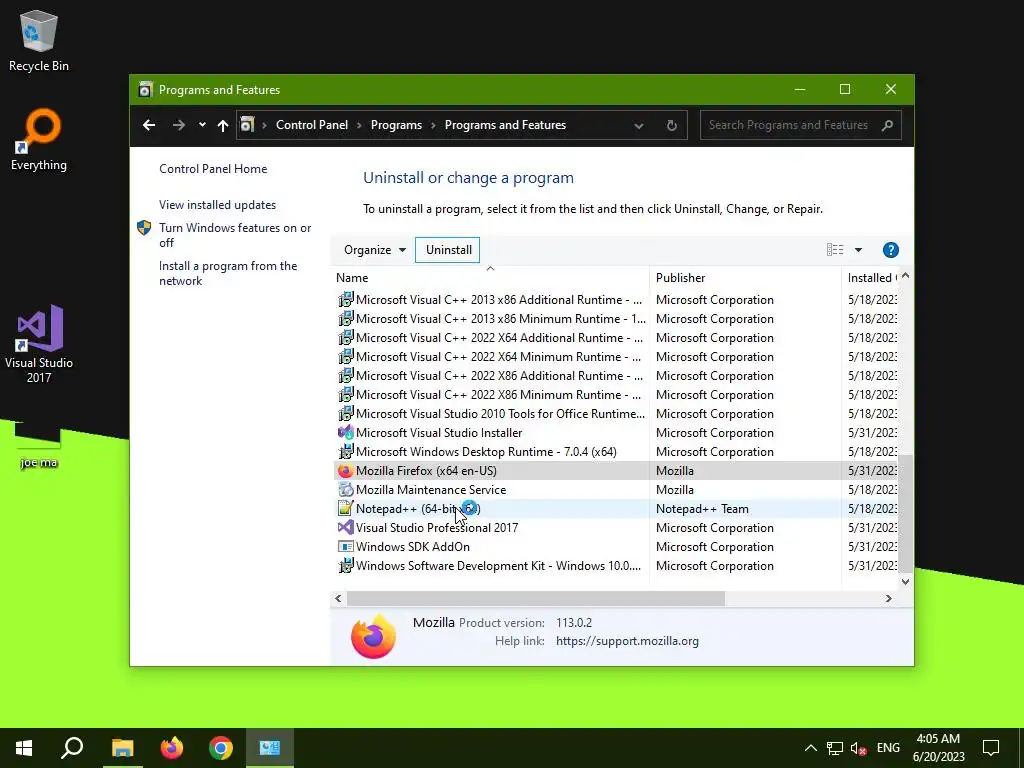Select Microsoft Visual Studio 2010 Tools for Office Runtime
The height and width of the screenshot is (768, 1024).
(x=615, y=413)
